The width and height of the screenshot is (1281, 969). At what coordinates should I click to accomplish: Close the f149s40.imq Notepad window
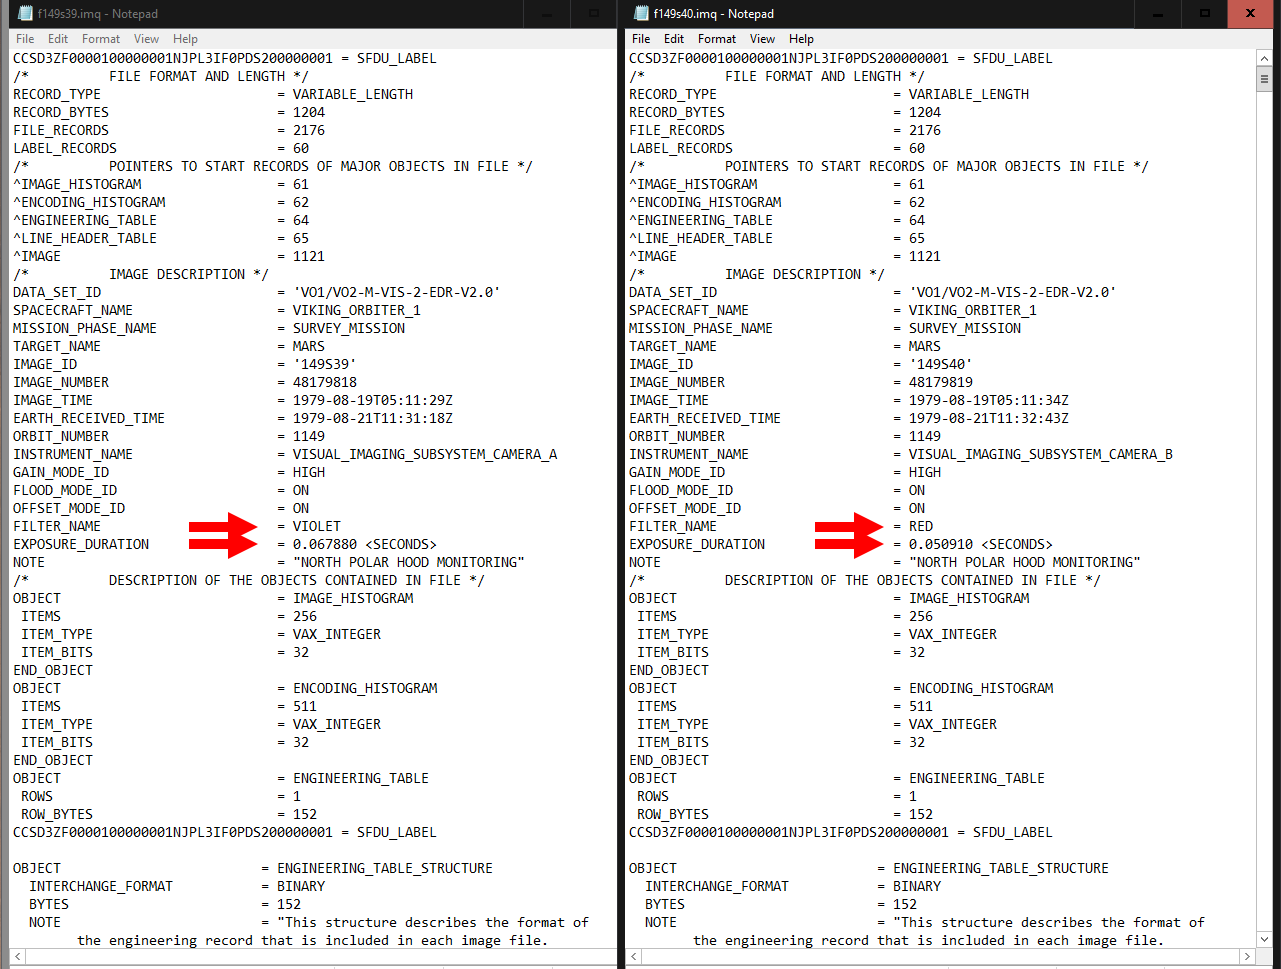1251,14
